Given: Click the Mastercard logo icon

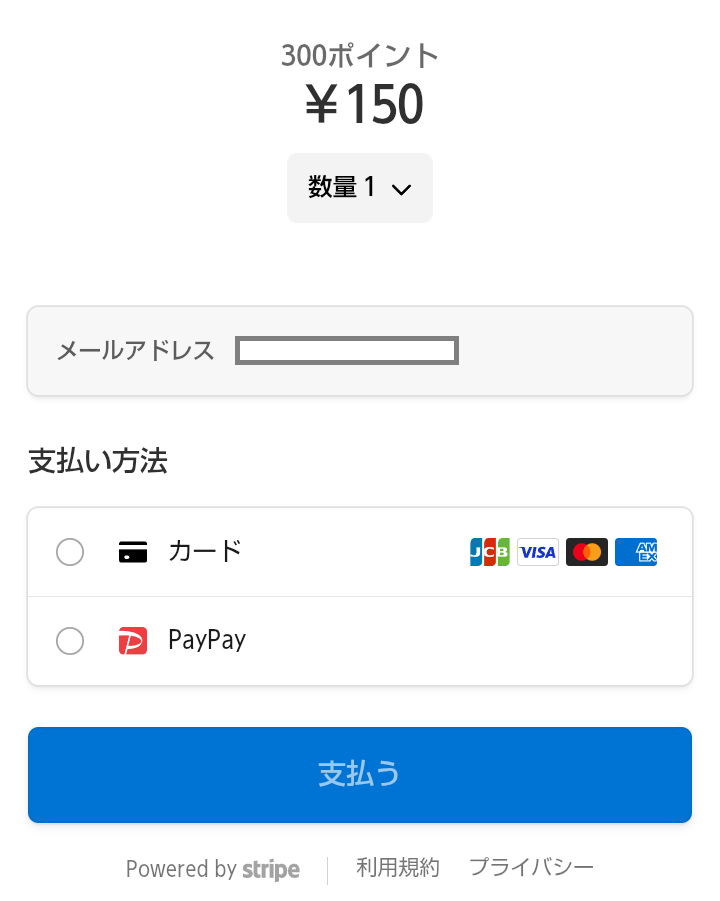Looking at the screenshot, I should click(587, 552).
